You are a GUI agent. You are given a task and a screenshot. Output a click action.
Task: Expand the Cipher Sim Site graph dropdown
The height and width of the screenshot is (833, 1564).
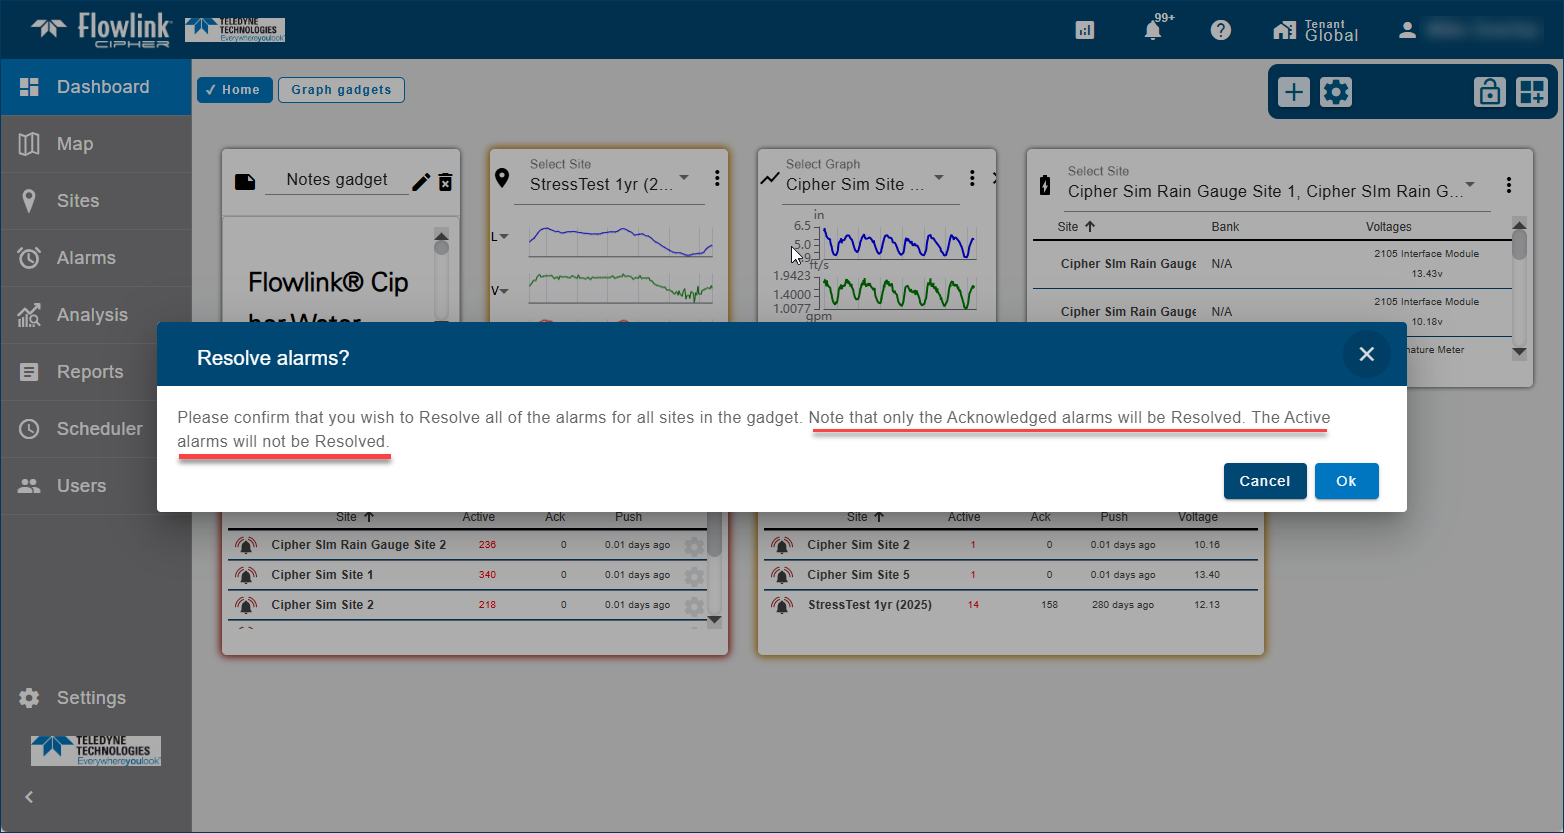click(x=939, y=178)
